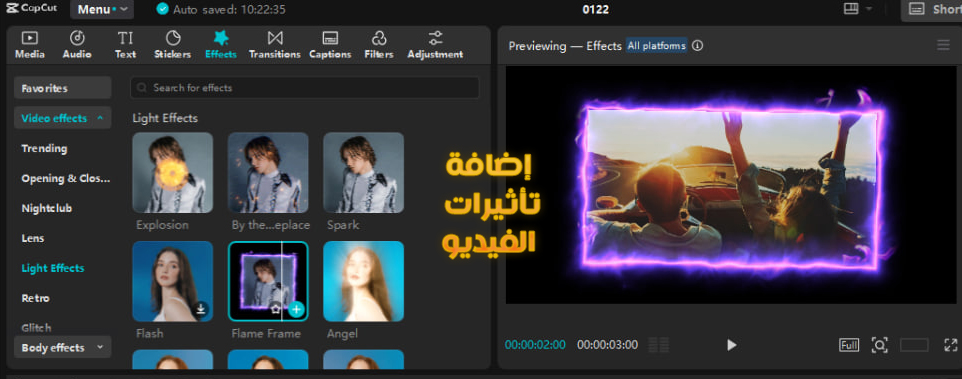Viewport: 962px width, 379px height.
Task: Click the preview video frame
Action: coord(731,185)
